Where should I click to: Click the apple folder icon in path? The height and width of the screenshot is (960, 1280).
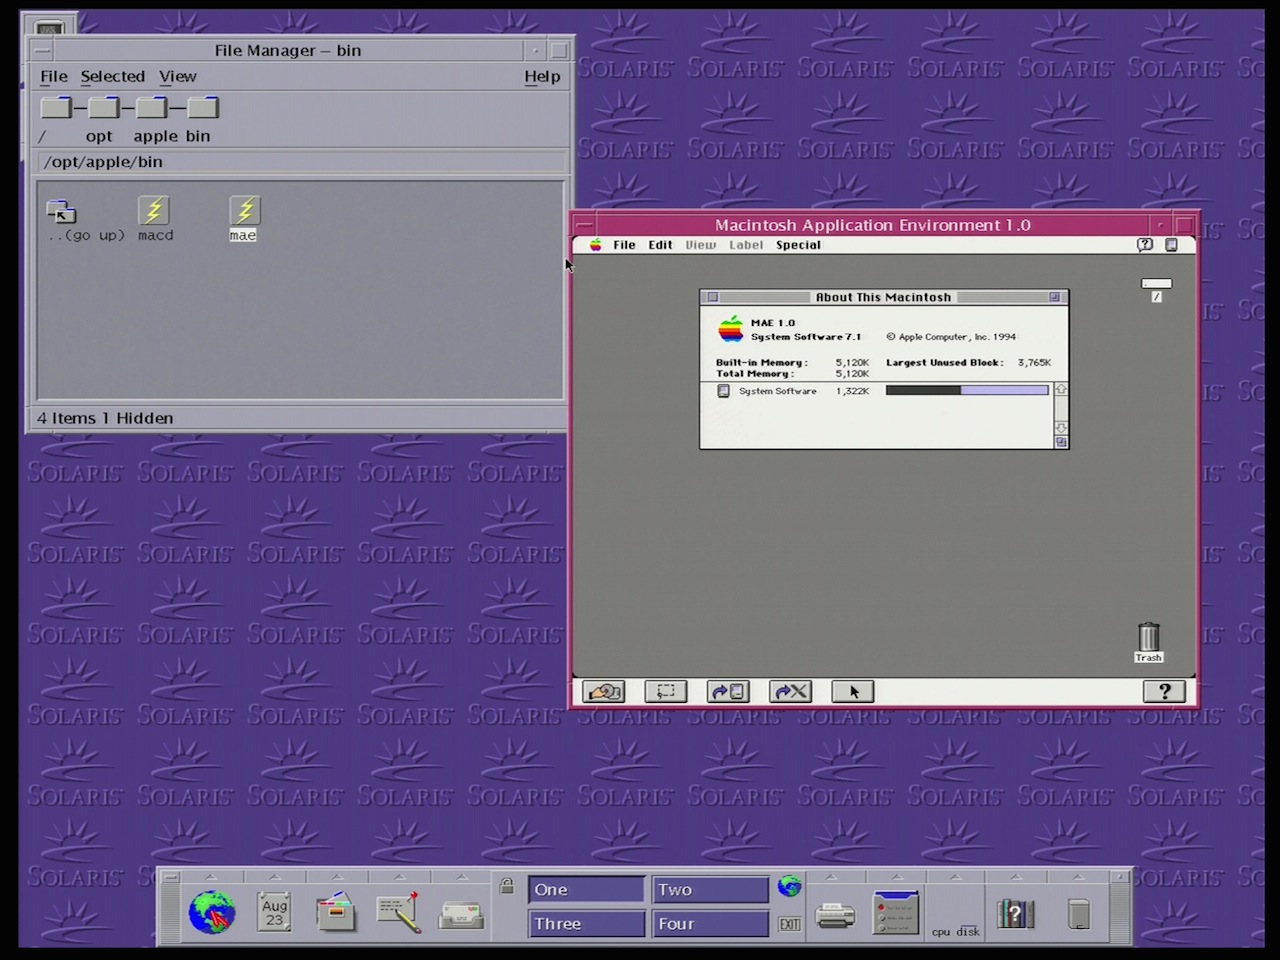click(x=151, y=107)
